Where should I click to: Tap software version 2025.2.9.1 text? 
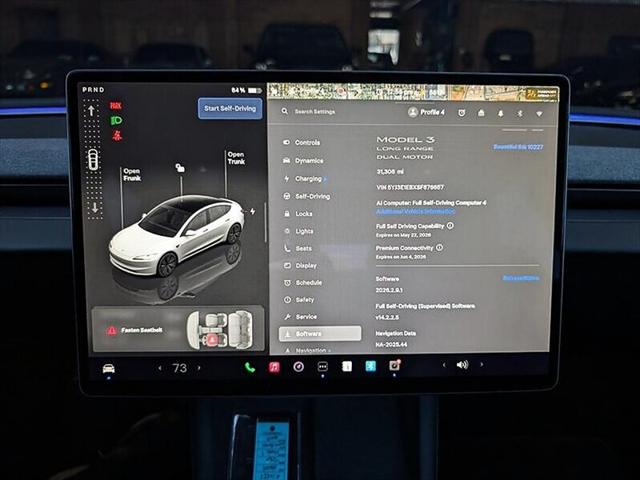[x=389, y=290]
